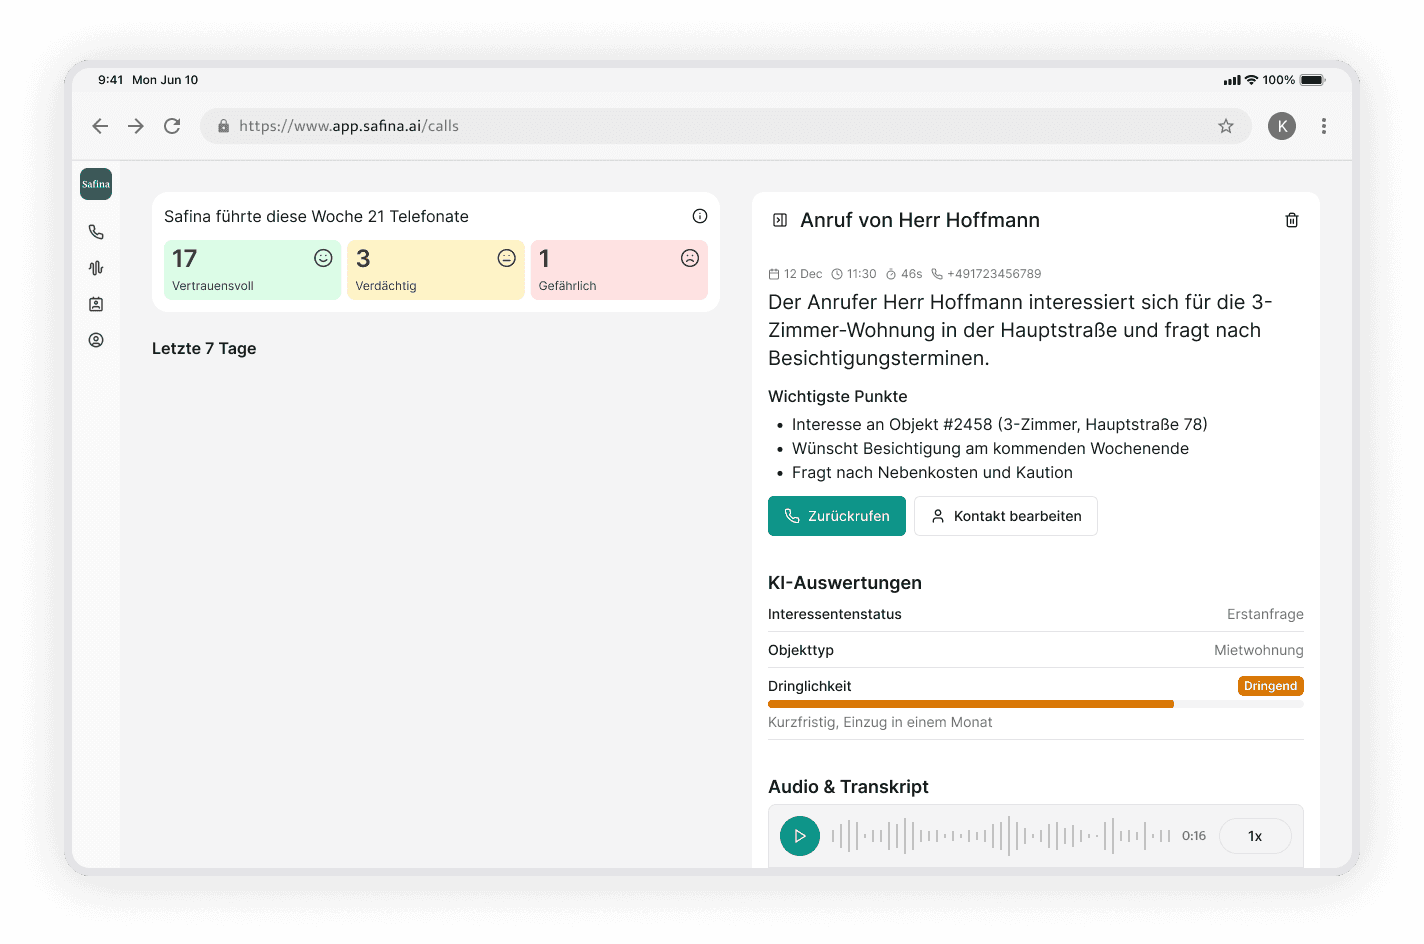Open the profile via the user circle sidebar icon

tap(96, 340)
